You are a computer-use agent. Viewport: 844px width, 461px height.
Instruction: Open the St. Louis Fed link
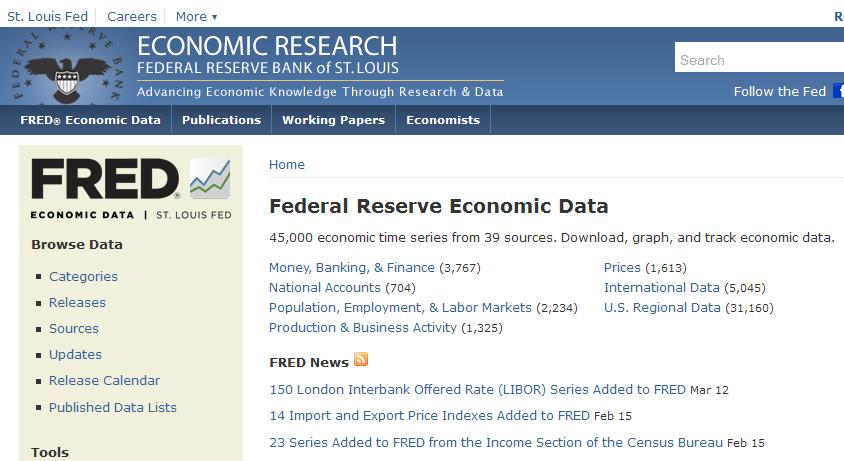coord(47,16)
